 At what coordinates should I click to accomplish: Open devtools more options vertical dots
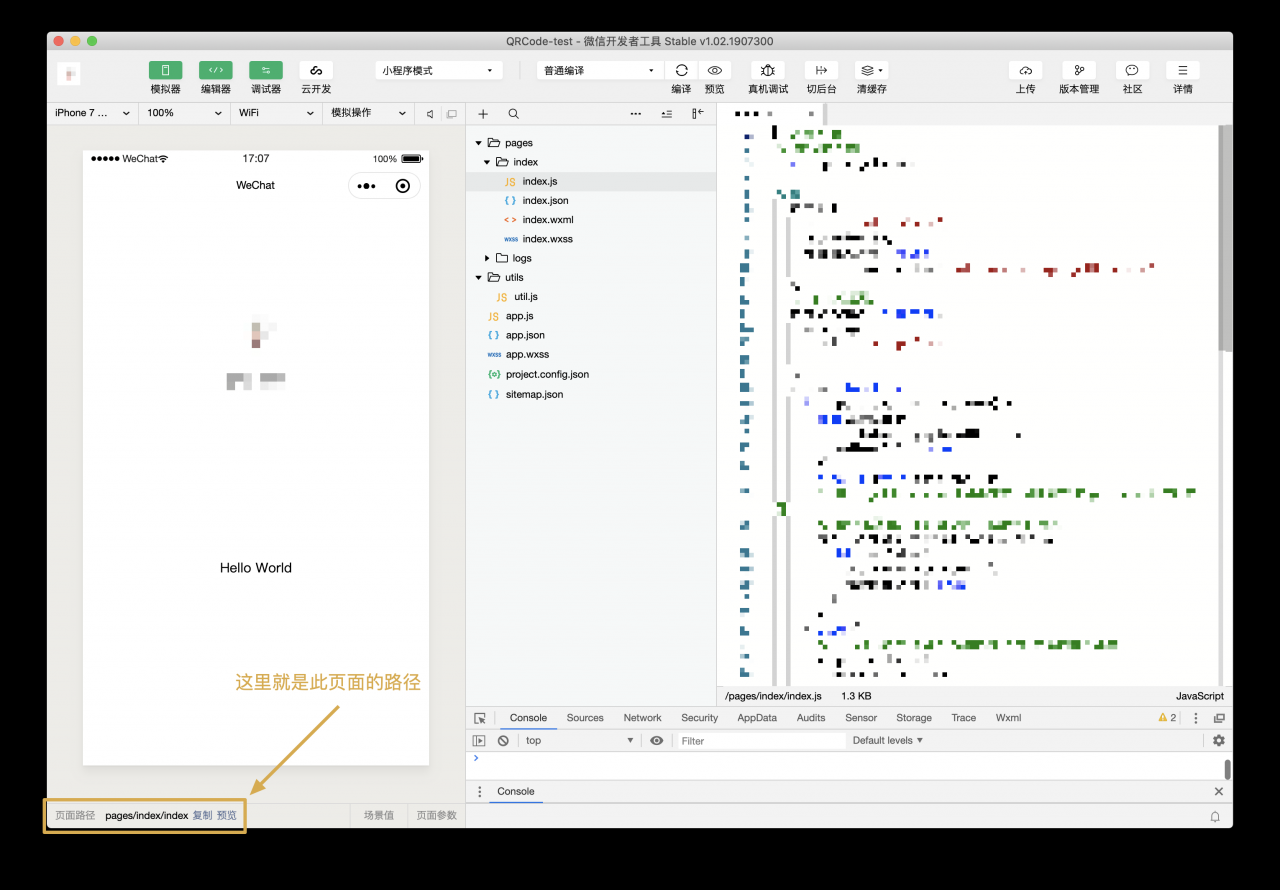(1196, 718)
